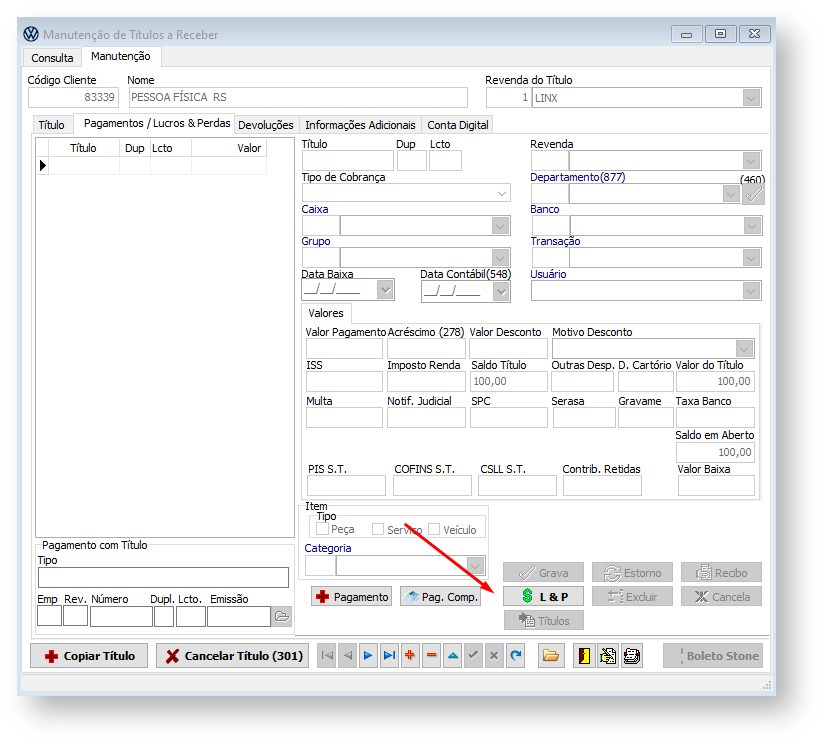The image size is (824, 744).
Task: Select the Manutenção tab
Action: [121, 56]
